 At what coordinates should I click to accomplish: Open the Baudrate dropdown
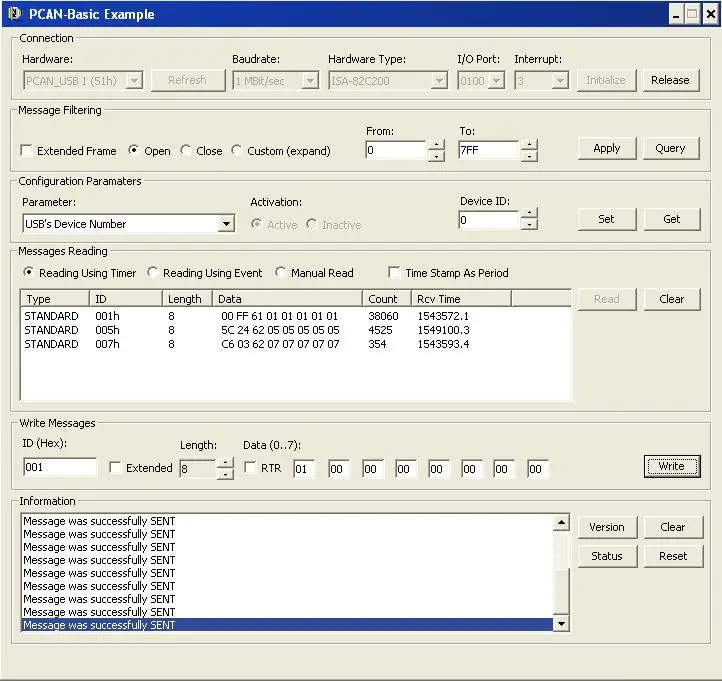click(310, 81)
